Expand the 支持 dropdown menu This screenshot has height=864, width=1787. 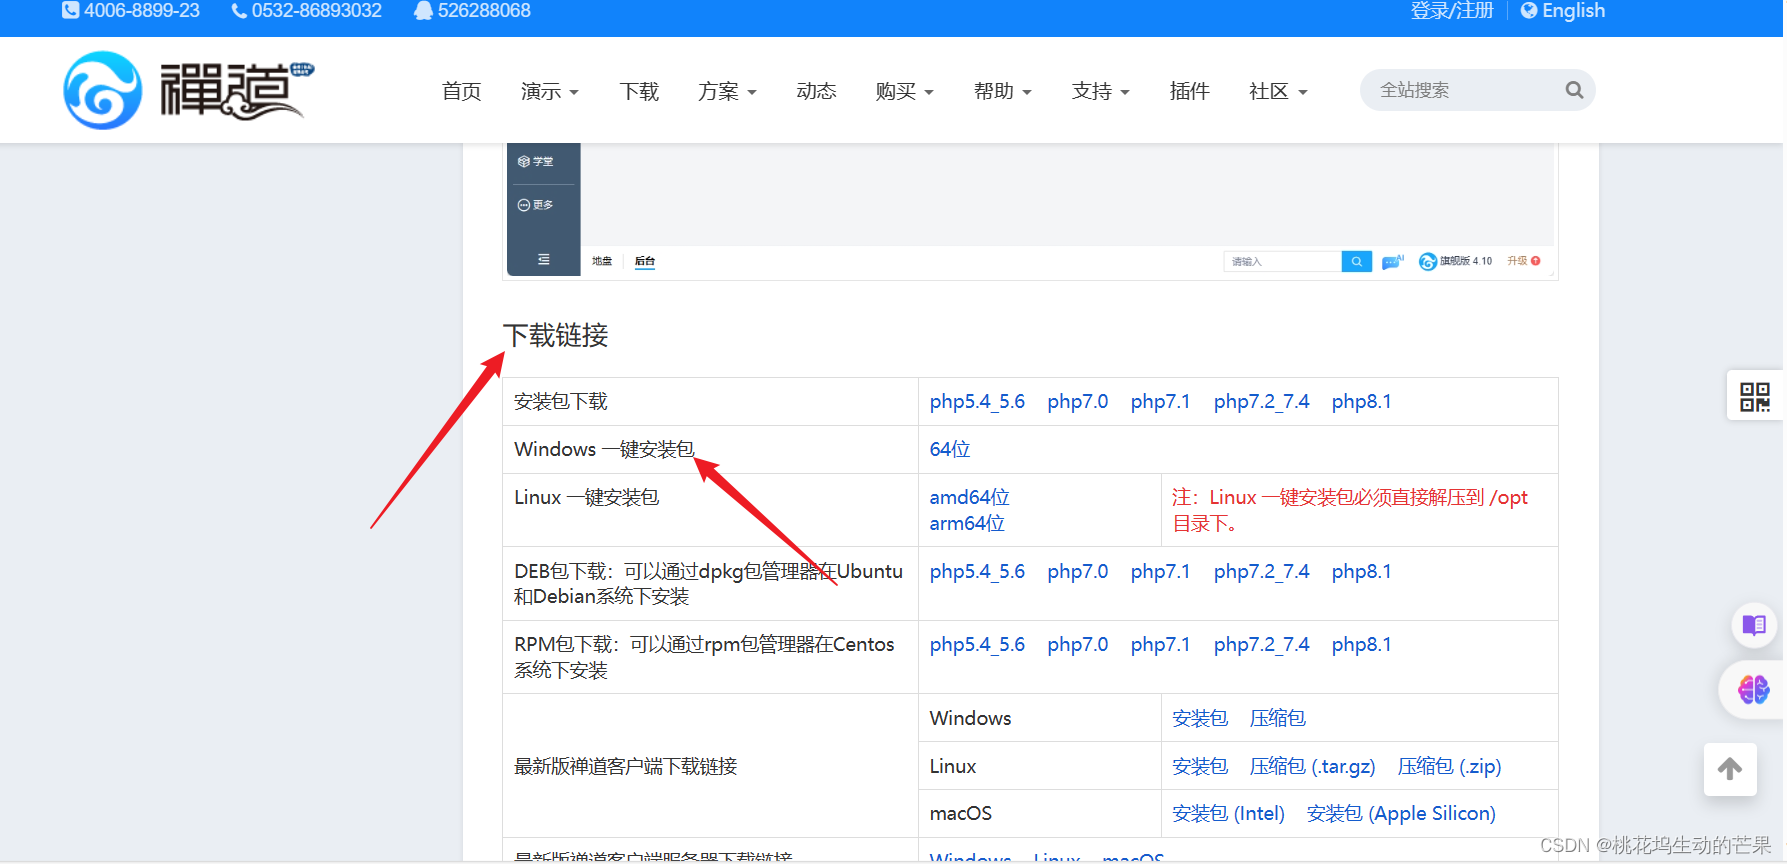coord(1101,91)
